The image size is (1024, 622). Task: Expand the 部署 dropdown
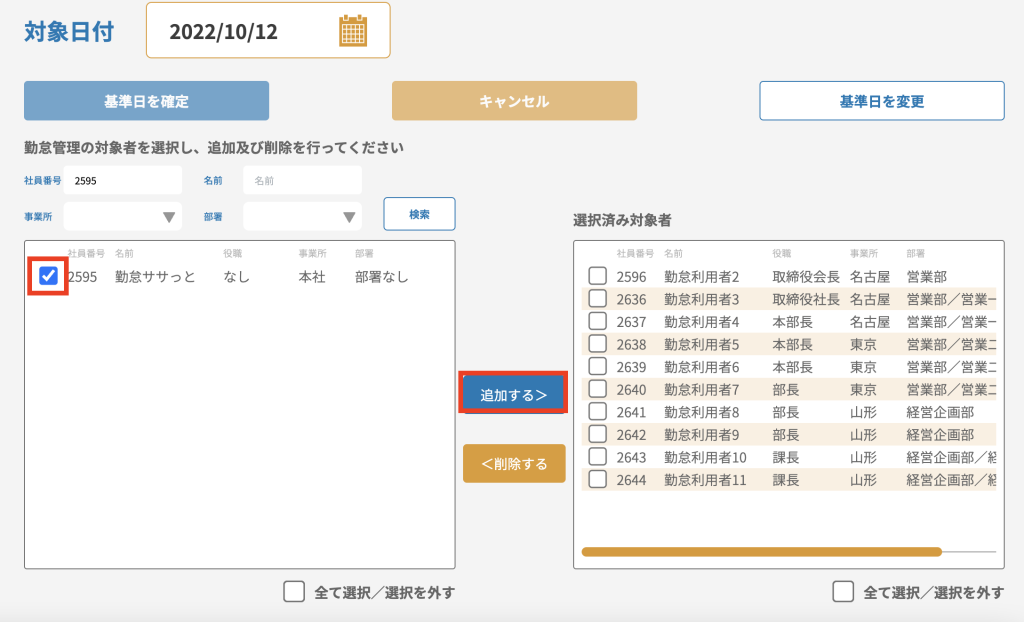point(302,216)
